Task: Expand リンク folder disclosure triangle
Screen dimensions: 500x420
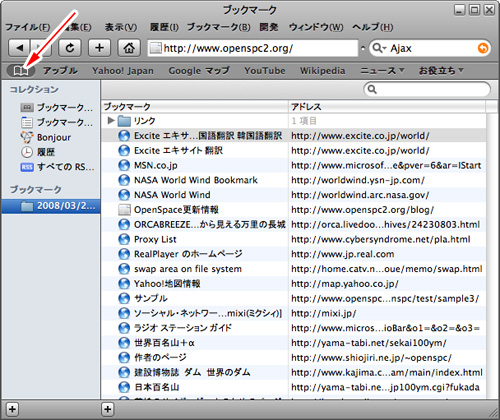Action: coord(111,120)
